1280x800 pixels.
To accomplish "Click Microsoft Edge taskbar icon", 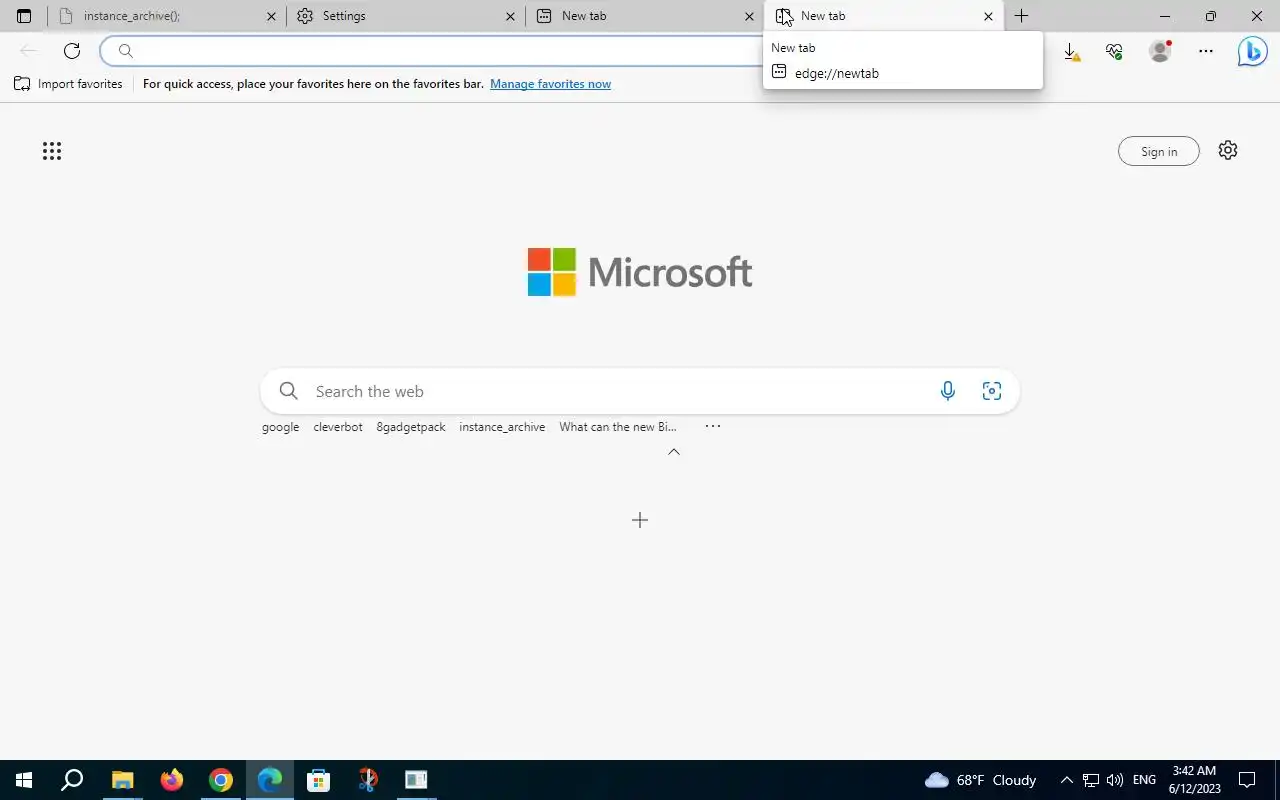I will (x=270, y=780).
